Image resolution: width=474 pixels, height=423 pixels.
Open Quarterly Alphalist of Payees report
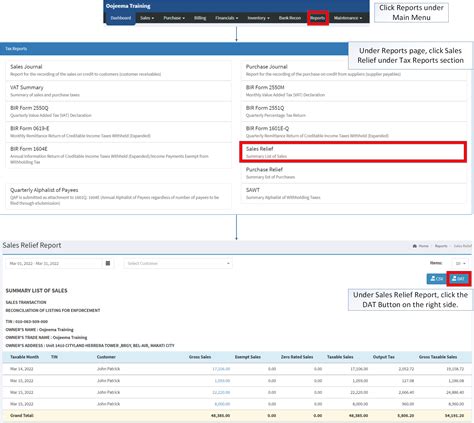point(119,196)
